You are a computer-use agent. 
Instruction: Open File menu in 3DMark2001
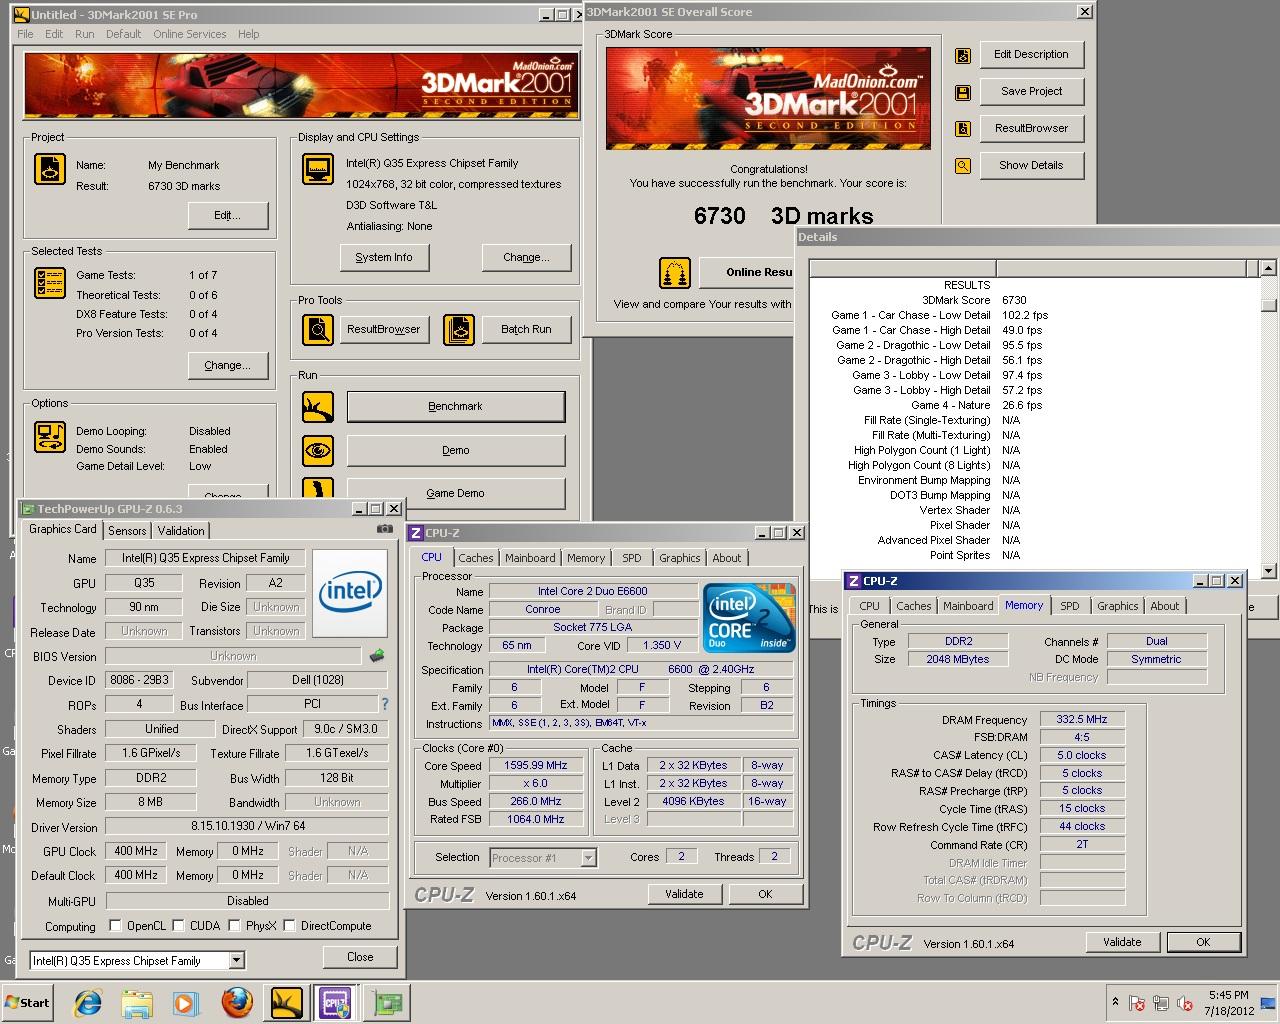[25, 34]
